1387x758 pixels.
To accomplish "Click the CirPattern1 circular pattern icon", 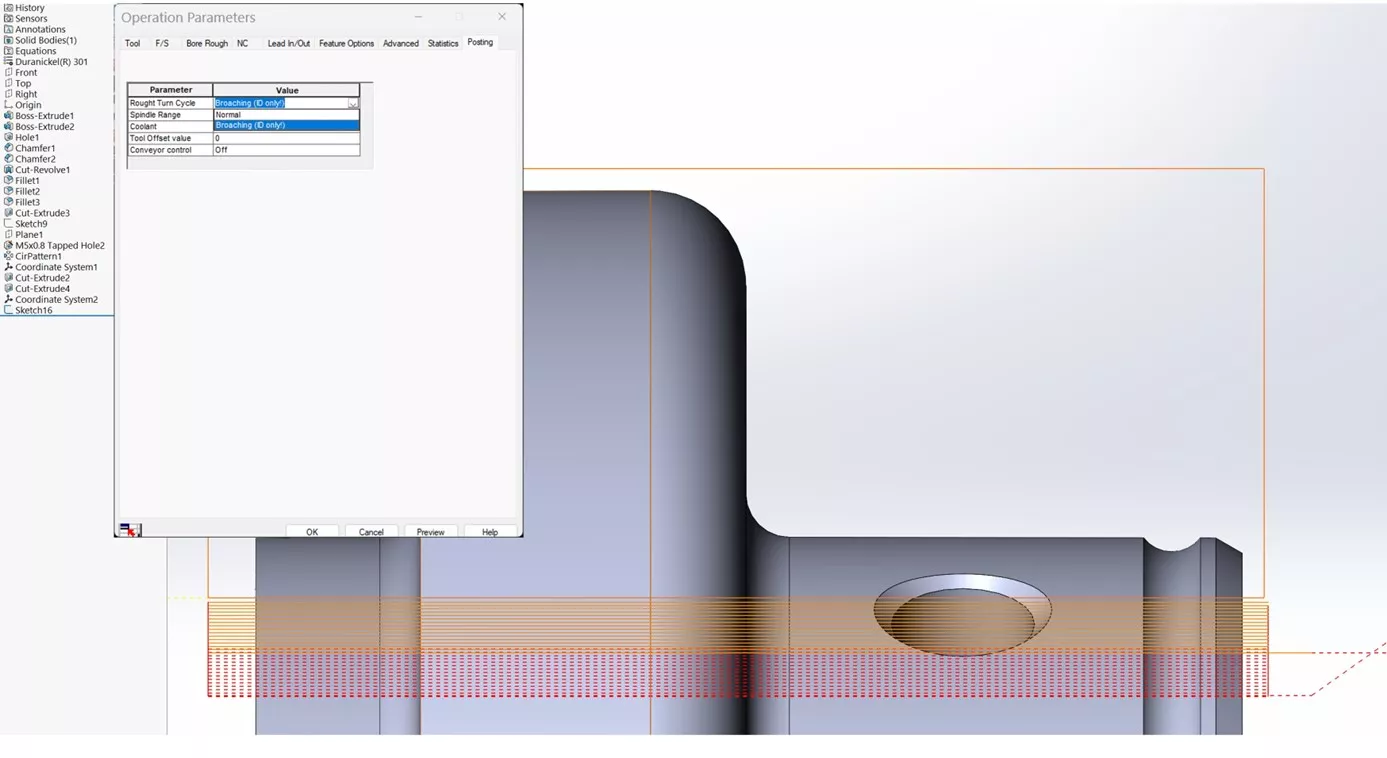I will click(8, 256).
